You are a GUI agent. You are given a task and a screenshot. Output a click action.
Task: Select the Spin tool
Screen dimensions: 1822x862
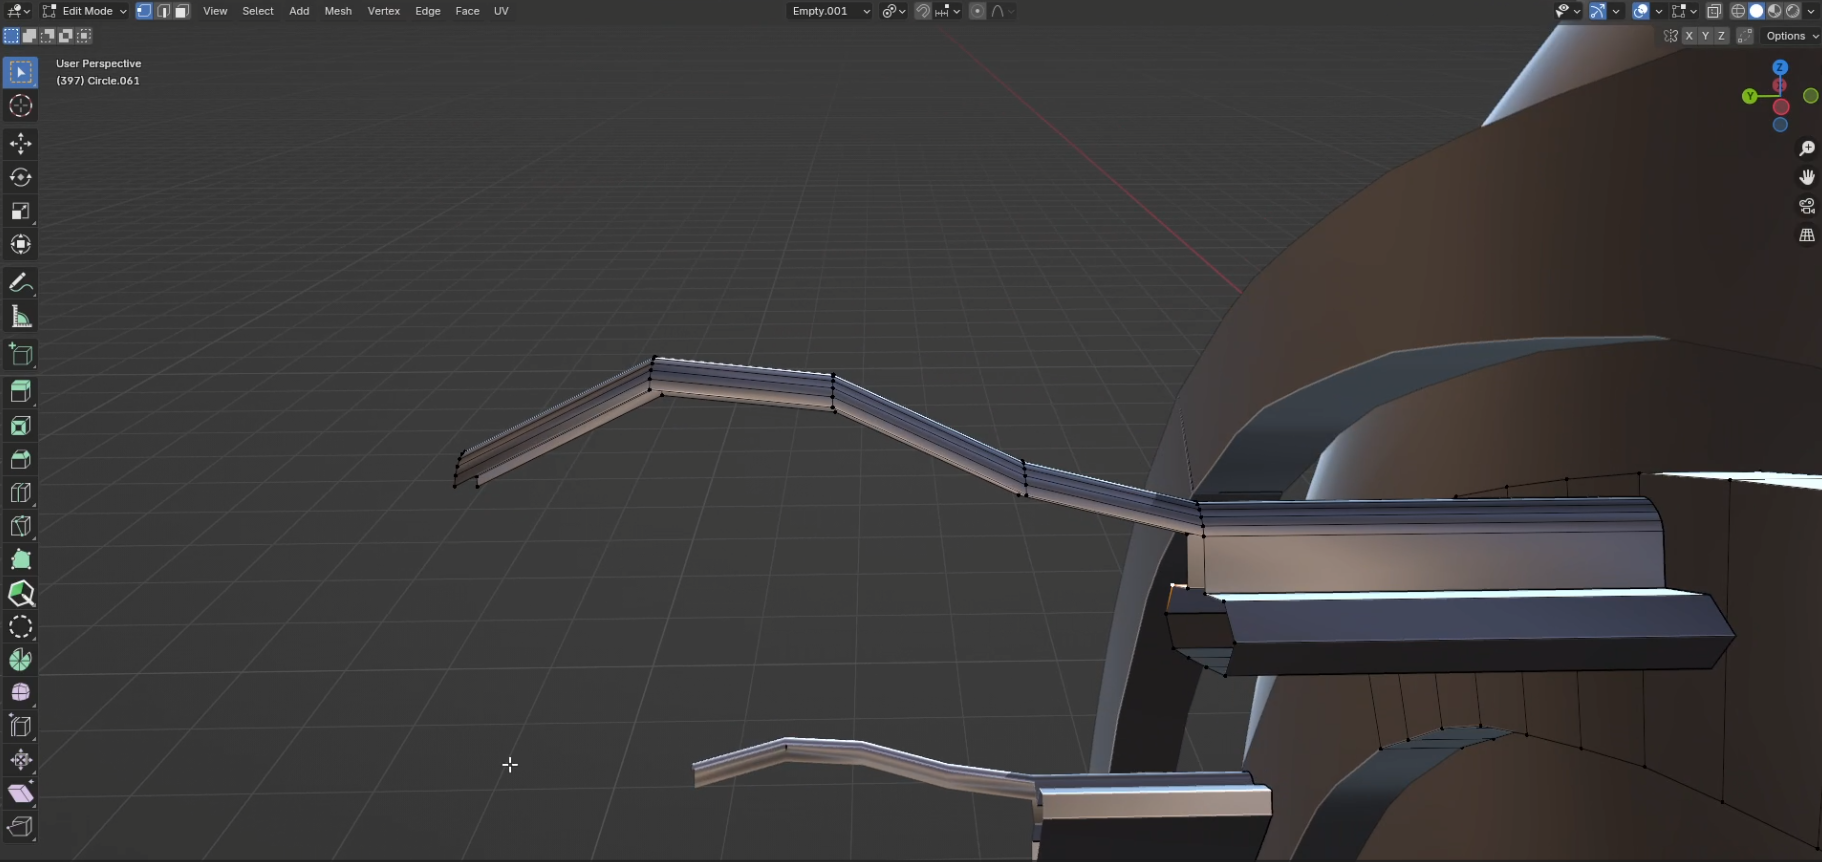point(21,660)
